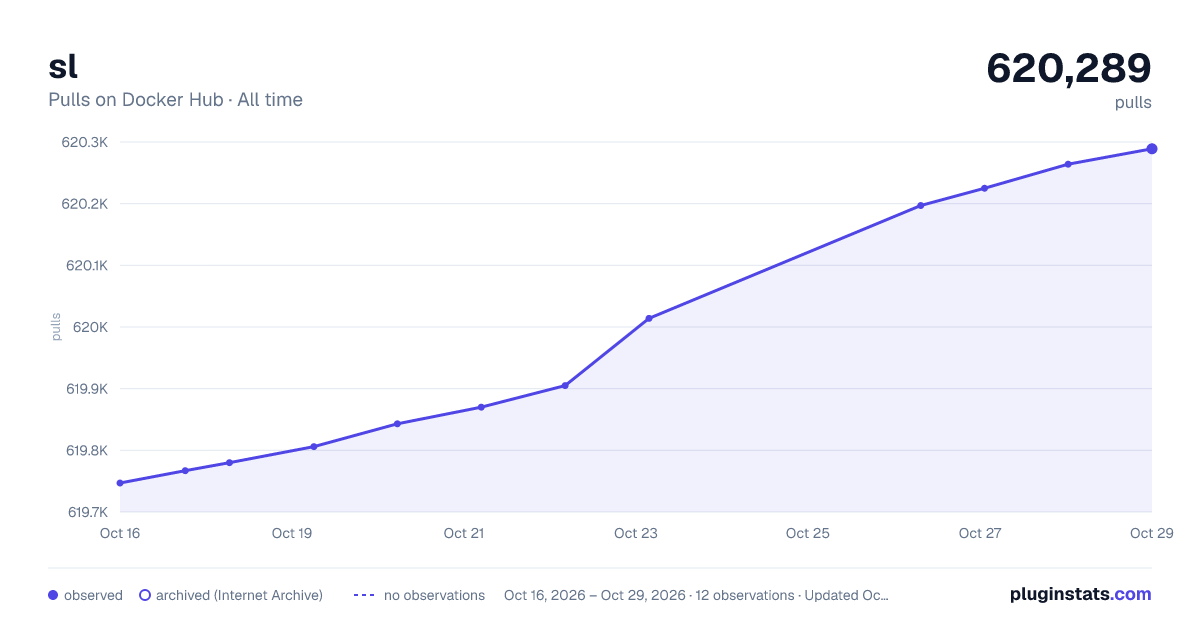Click the 620.3K y-axis label

(x=85, y=142)
